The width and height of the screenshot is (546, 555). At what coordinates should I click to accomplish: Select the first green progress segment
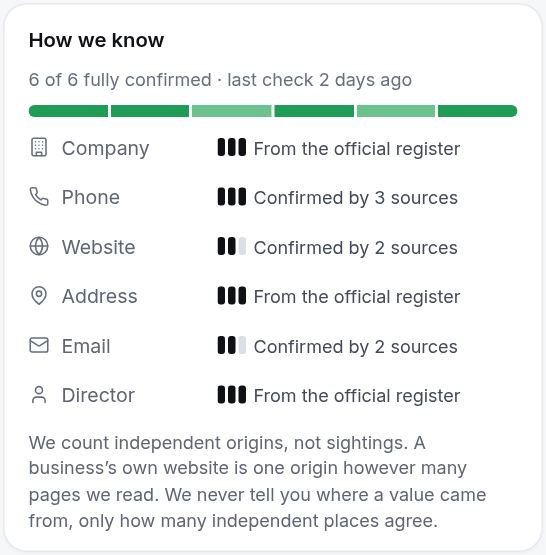68,111
